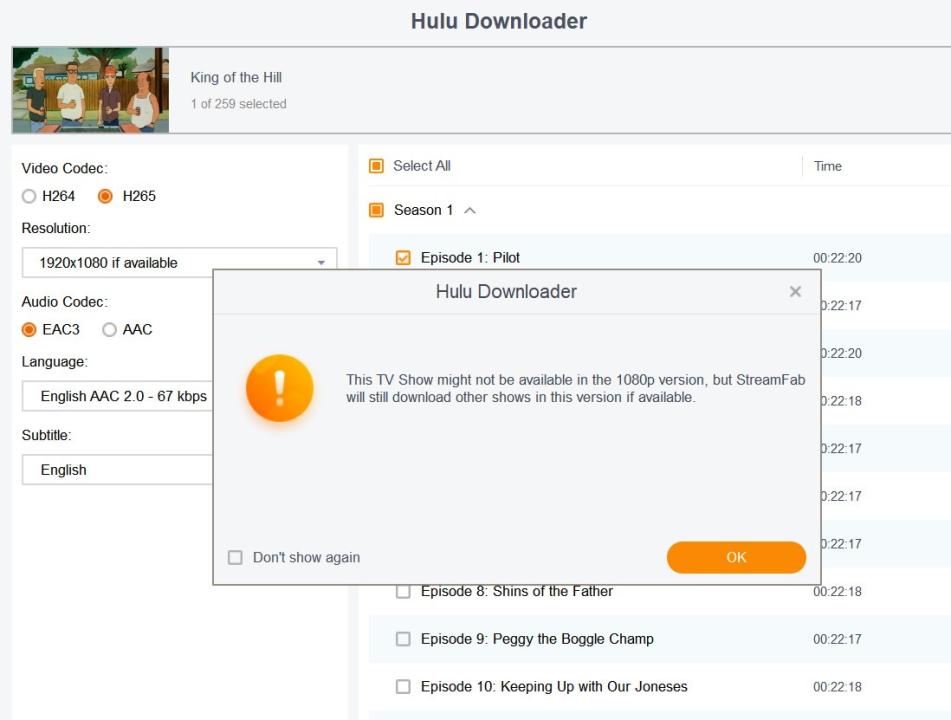Select the H265 video codec

pos(105,196)
